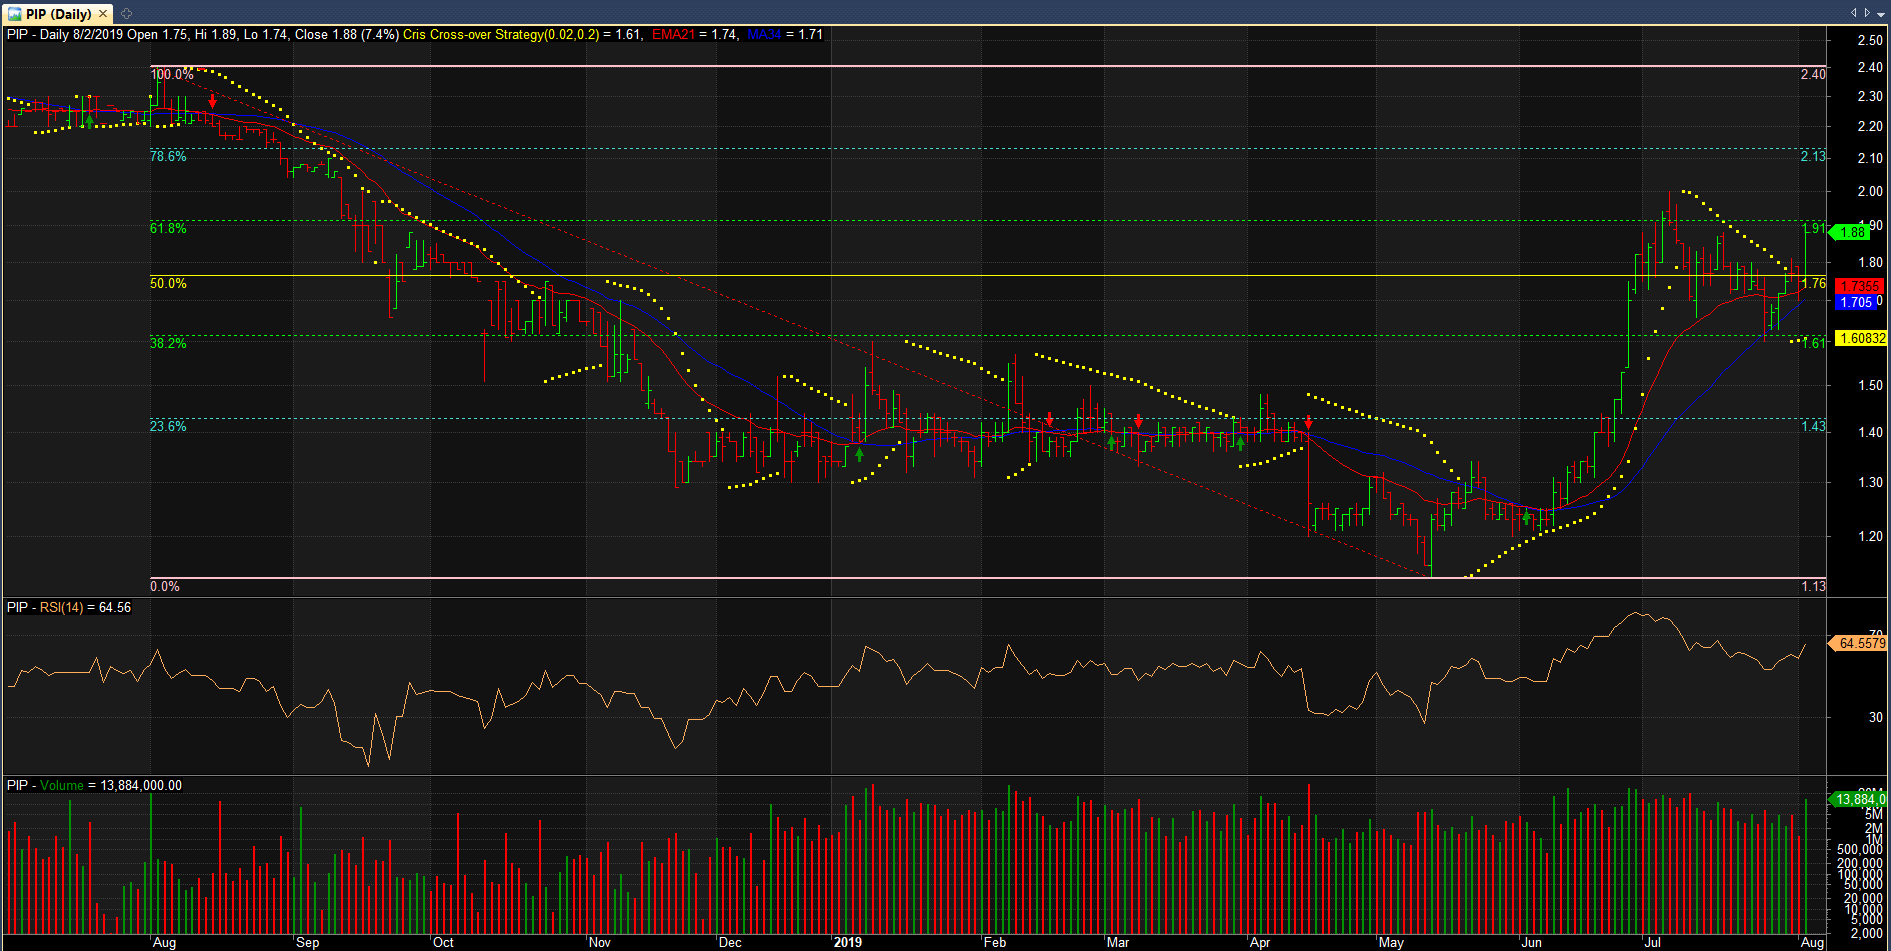This screenshot has height=951, width=1891.
Task: Click the Jun label on the date axis
Action: tap(1531, 942)
